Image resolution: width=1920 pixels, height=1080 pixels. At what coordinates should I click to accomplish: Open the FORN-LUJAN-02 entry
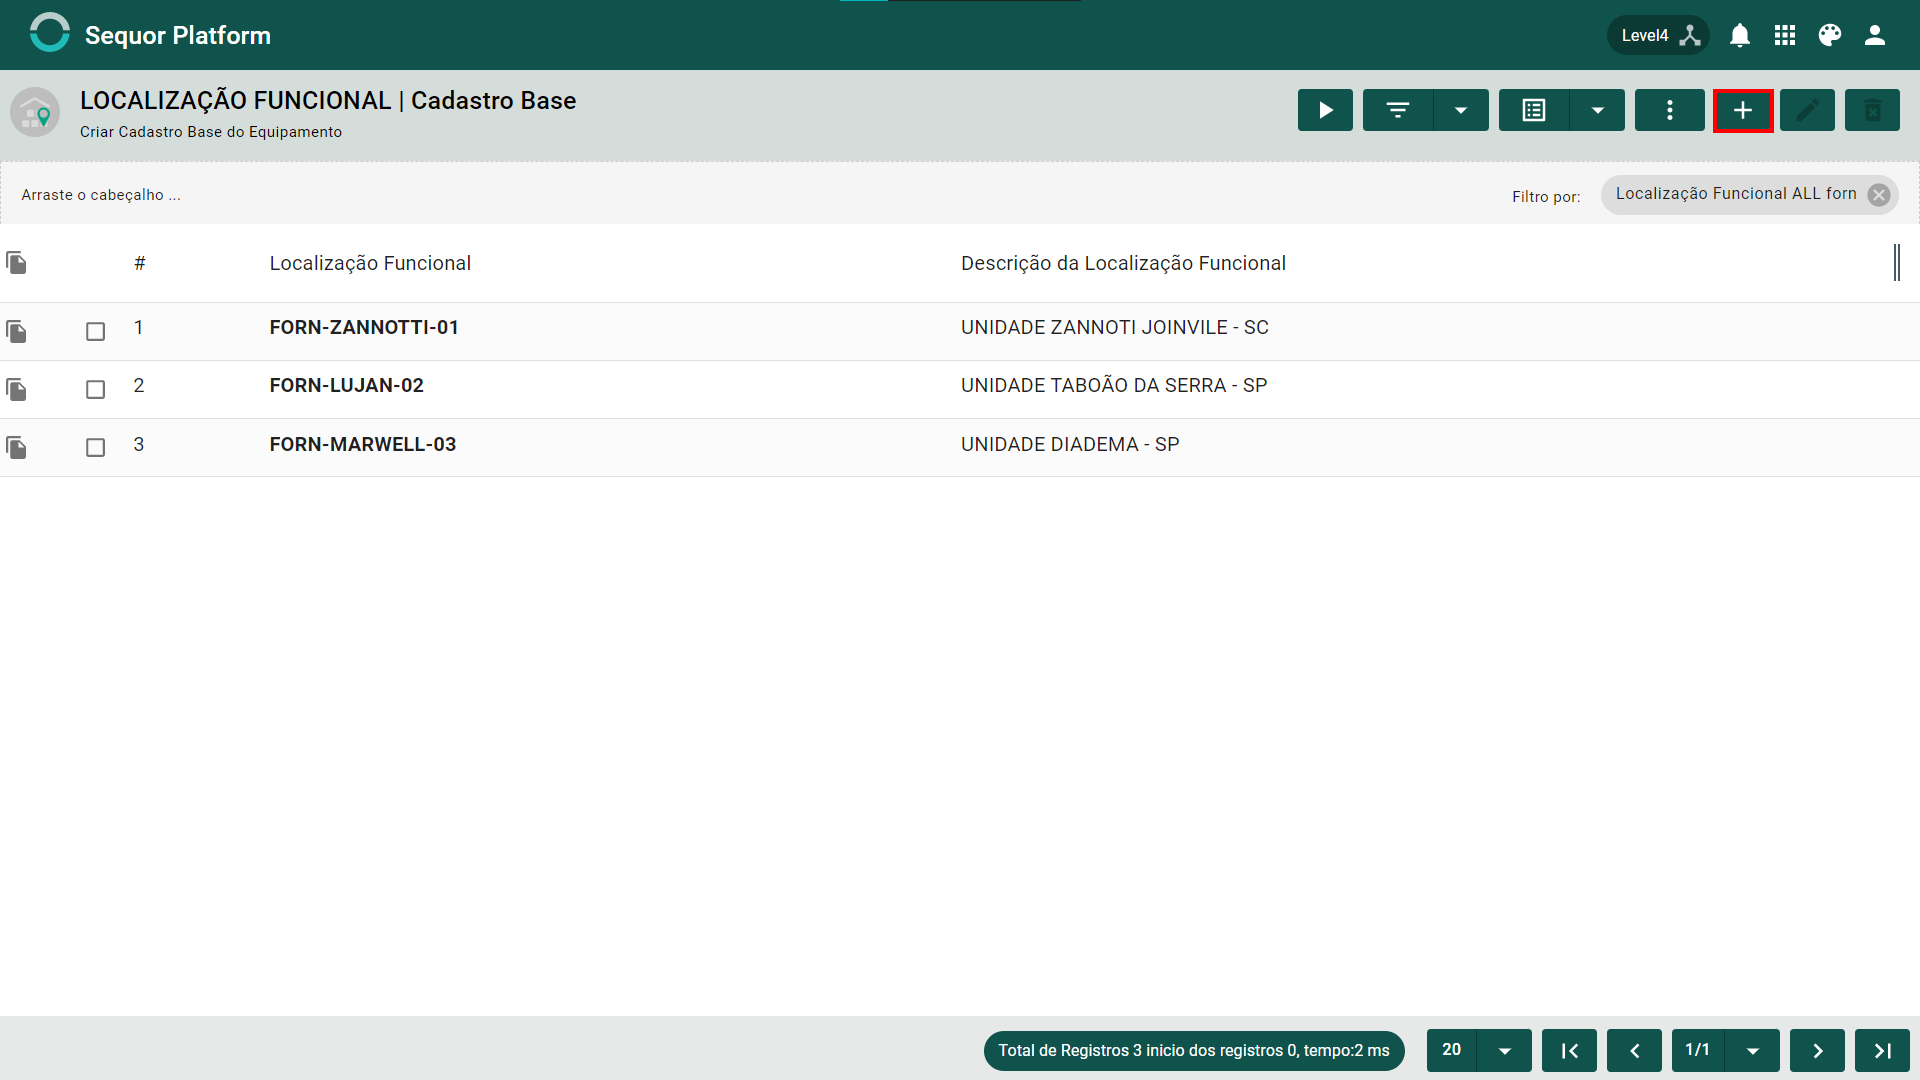coord(346,385)
